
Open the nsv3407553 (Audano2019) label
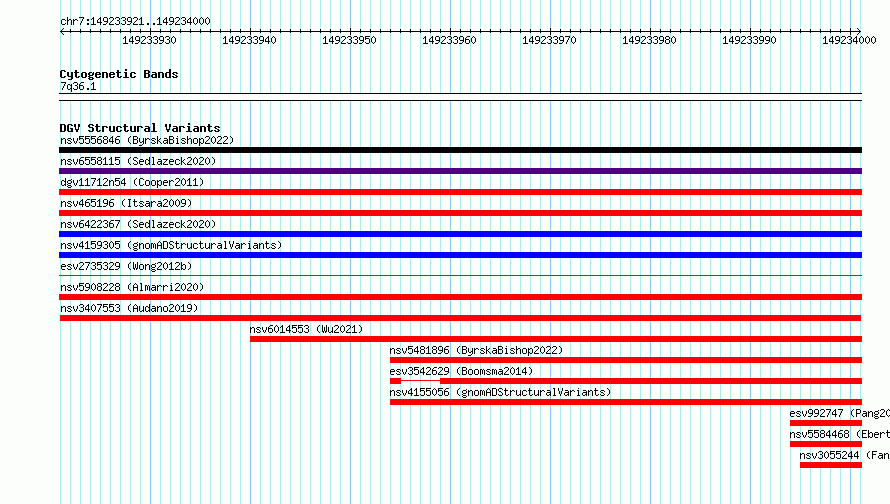tap(129, 308)
